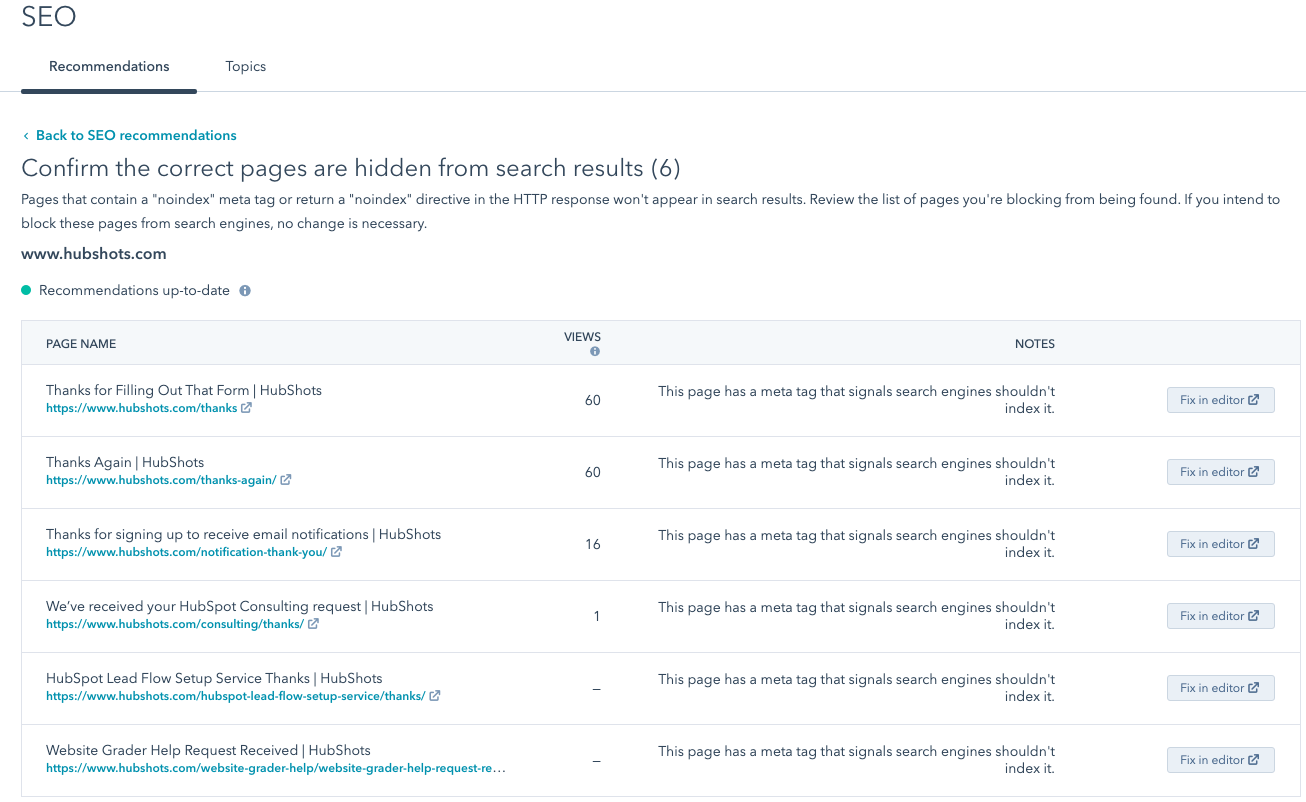
Task: Click the Views column info icon
Action: (595, 352)
